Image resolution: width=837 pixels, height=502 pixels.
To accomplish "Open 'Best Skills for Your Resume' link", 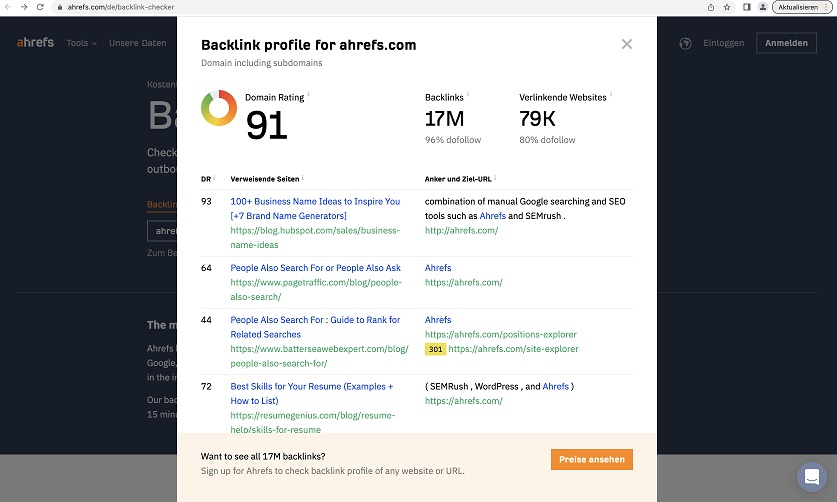I will coord(312,393).
